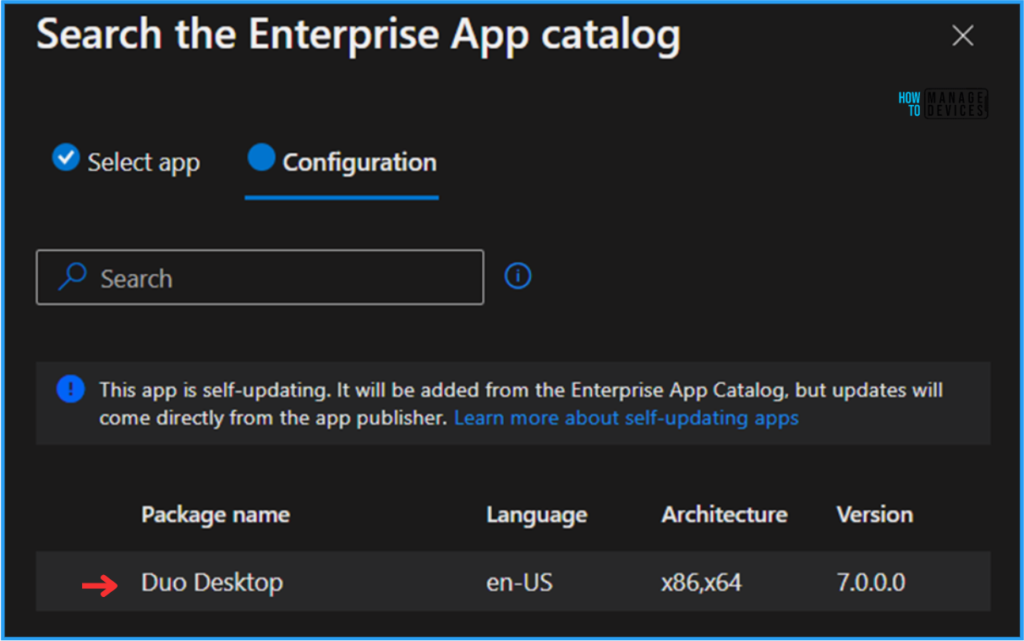Image resolution: width=1024 pixels, height=641 pixels.
Task: Click the en-US language cell
Action: 519,582
